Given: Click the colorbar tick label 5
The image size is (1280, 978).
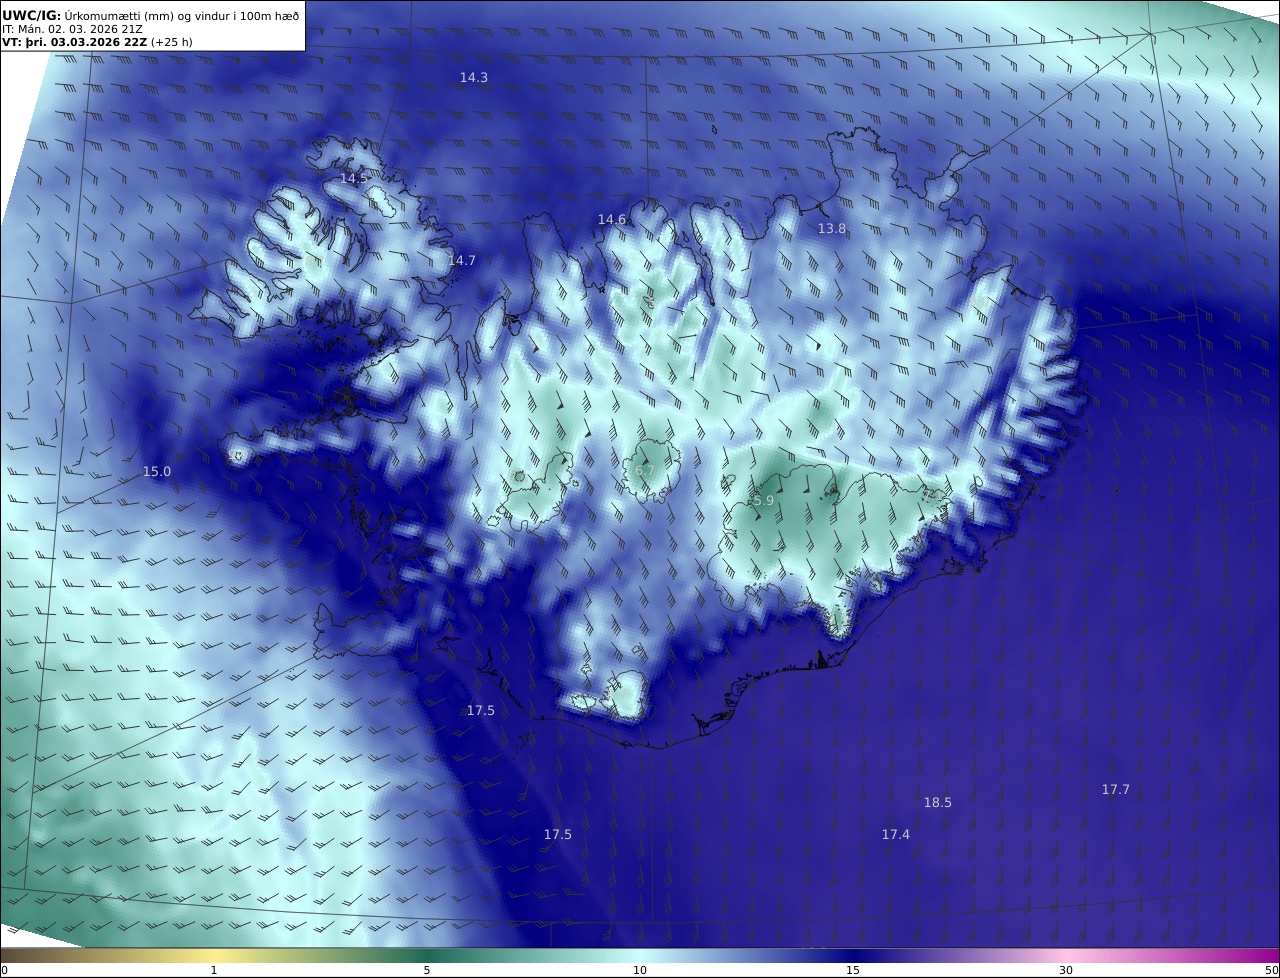Looking at the screenshot, I should coord(427,970).
